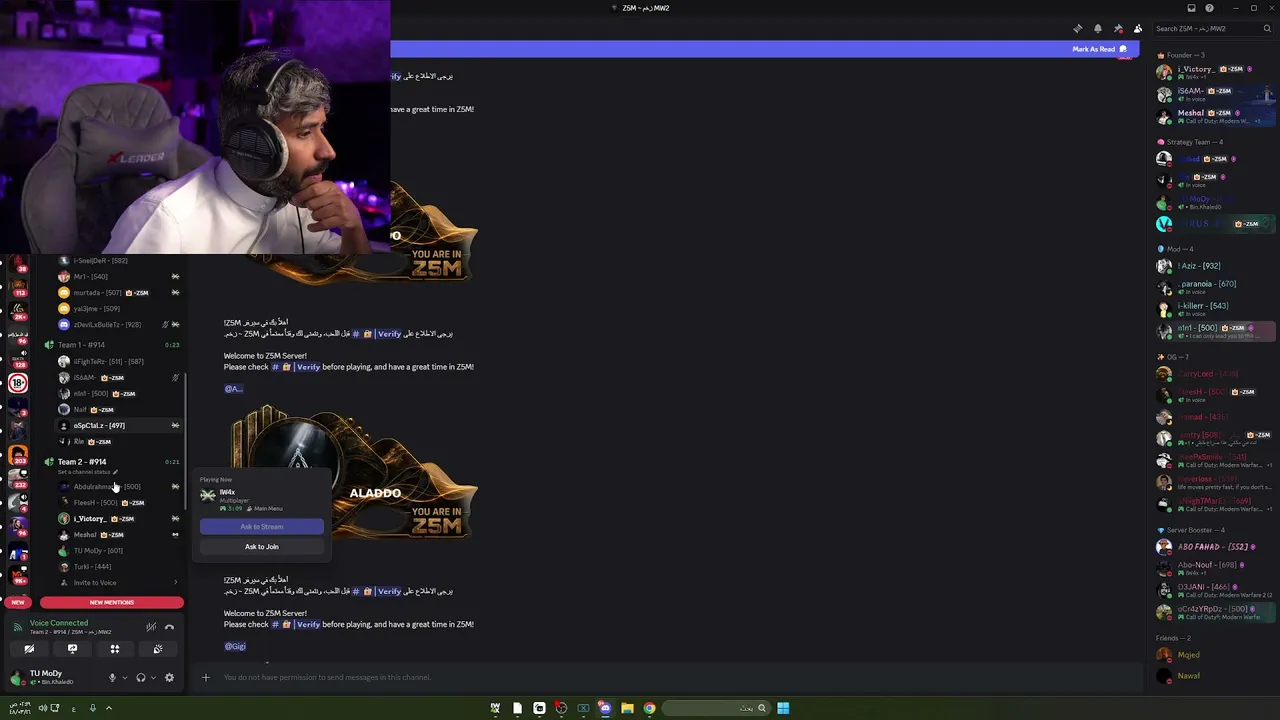Click the @Gigi mention in the chat
Screen dimensions: 1280x720
[235, 647]
